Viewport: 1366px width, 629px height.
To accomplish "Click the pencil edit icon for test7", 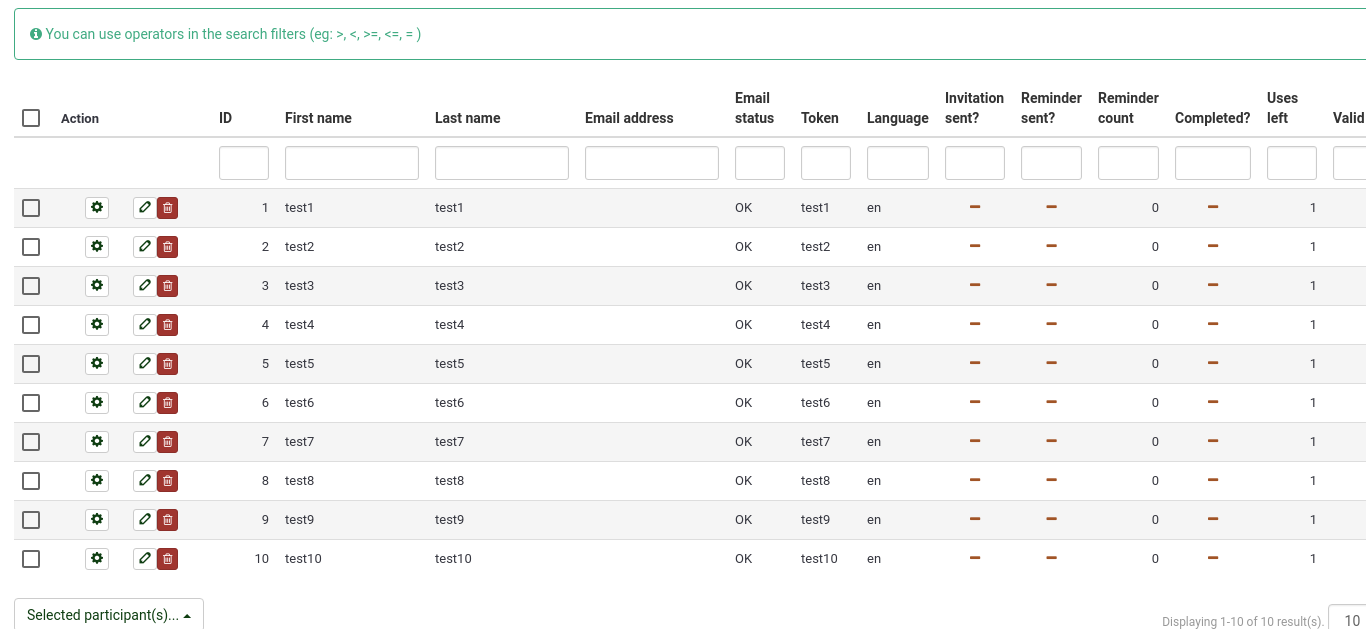I will click(145, 442).
